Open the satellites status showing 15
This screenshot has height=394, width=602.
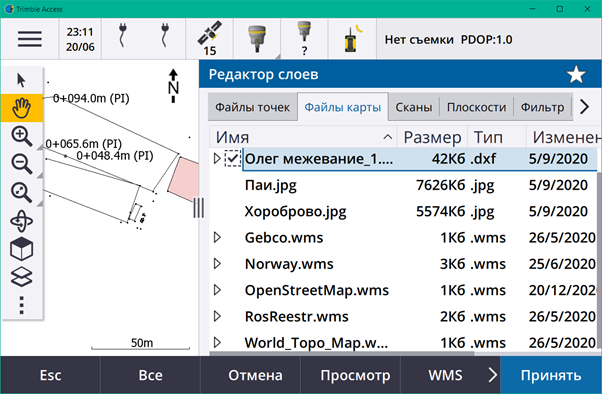(x=210, y=39)
